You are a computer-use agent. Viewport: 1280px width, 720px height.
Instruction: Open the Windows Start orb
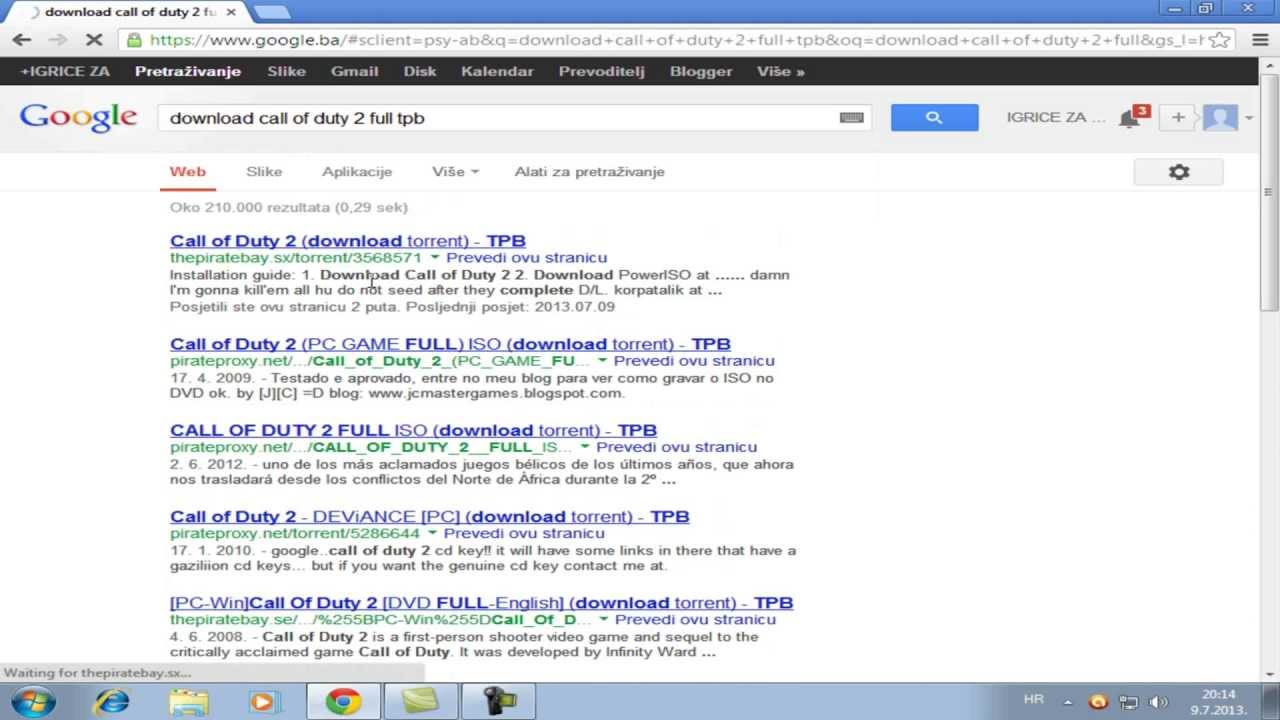(32, 701)
